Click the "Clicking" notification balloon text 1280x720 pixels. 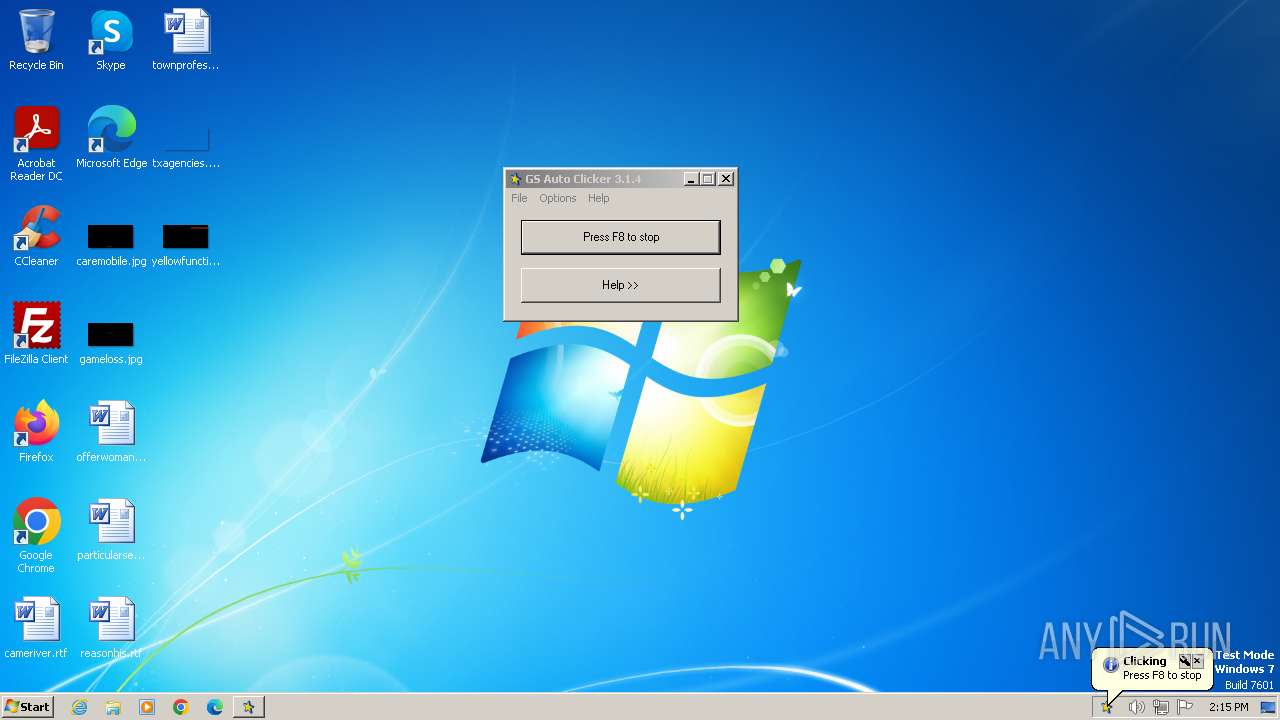click(1144, 661)
